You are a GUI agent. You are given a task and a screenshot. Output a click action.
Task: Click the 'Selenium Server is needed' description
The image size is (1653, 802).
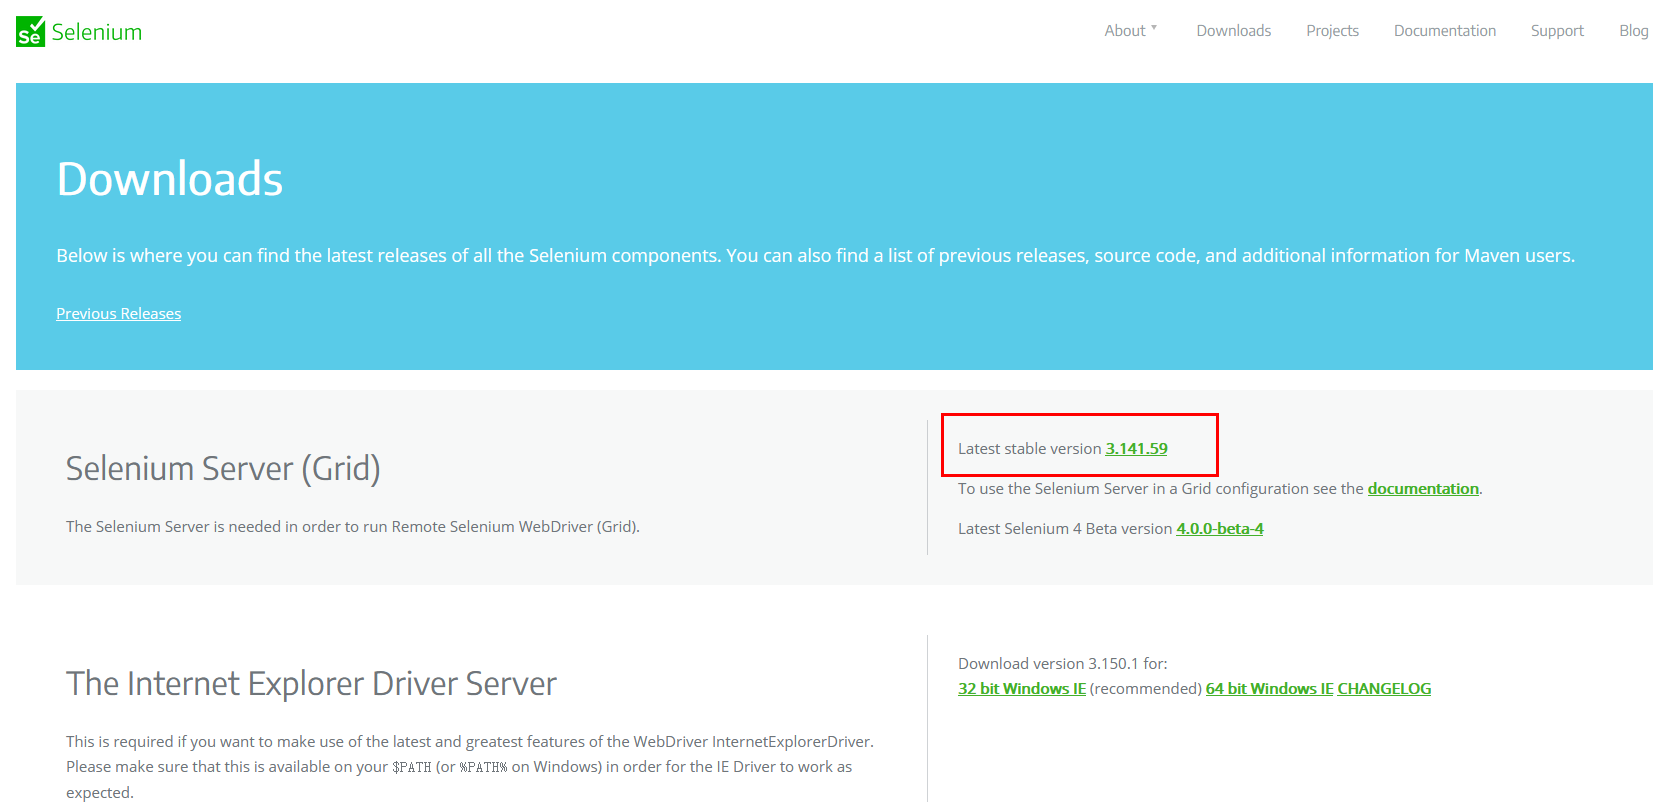(353, 526)
